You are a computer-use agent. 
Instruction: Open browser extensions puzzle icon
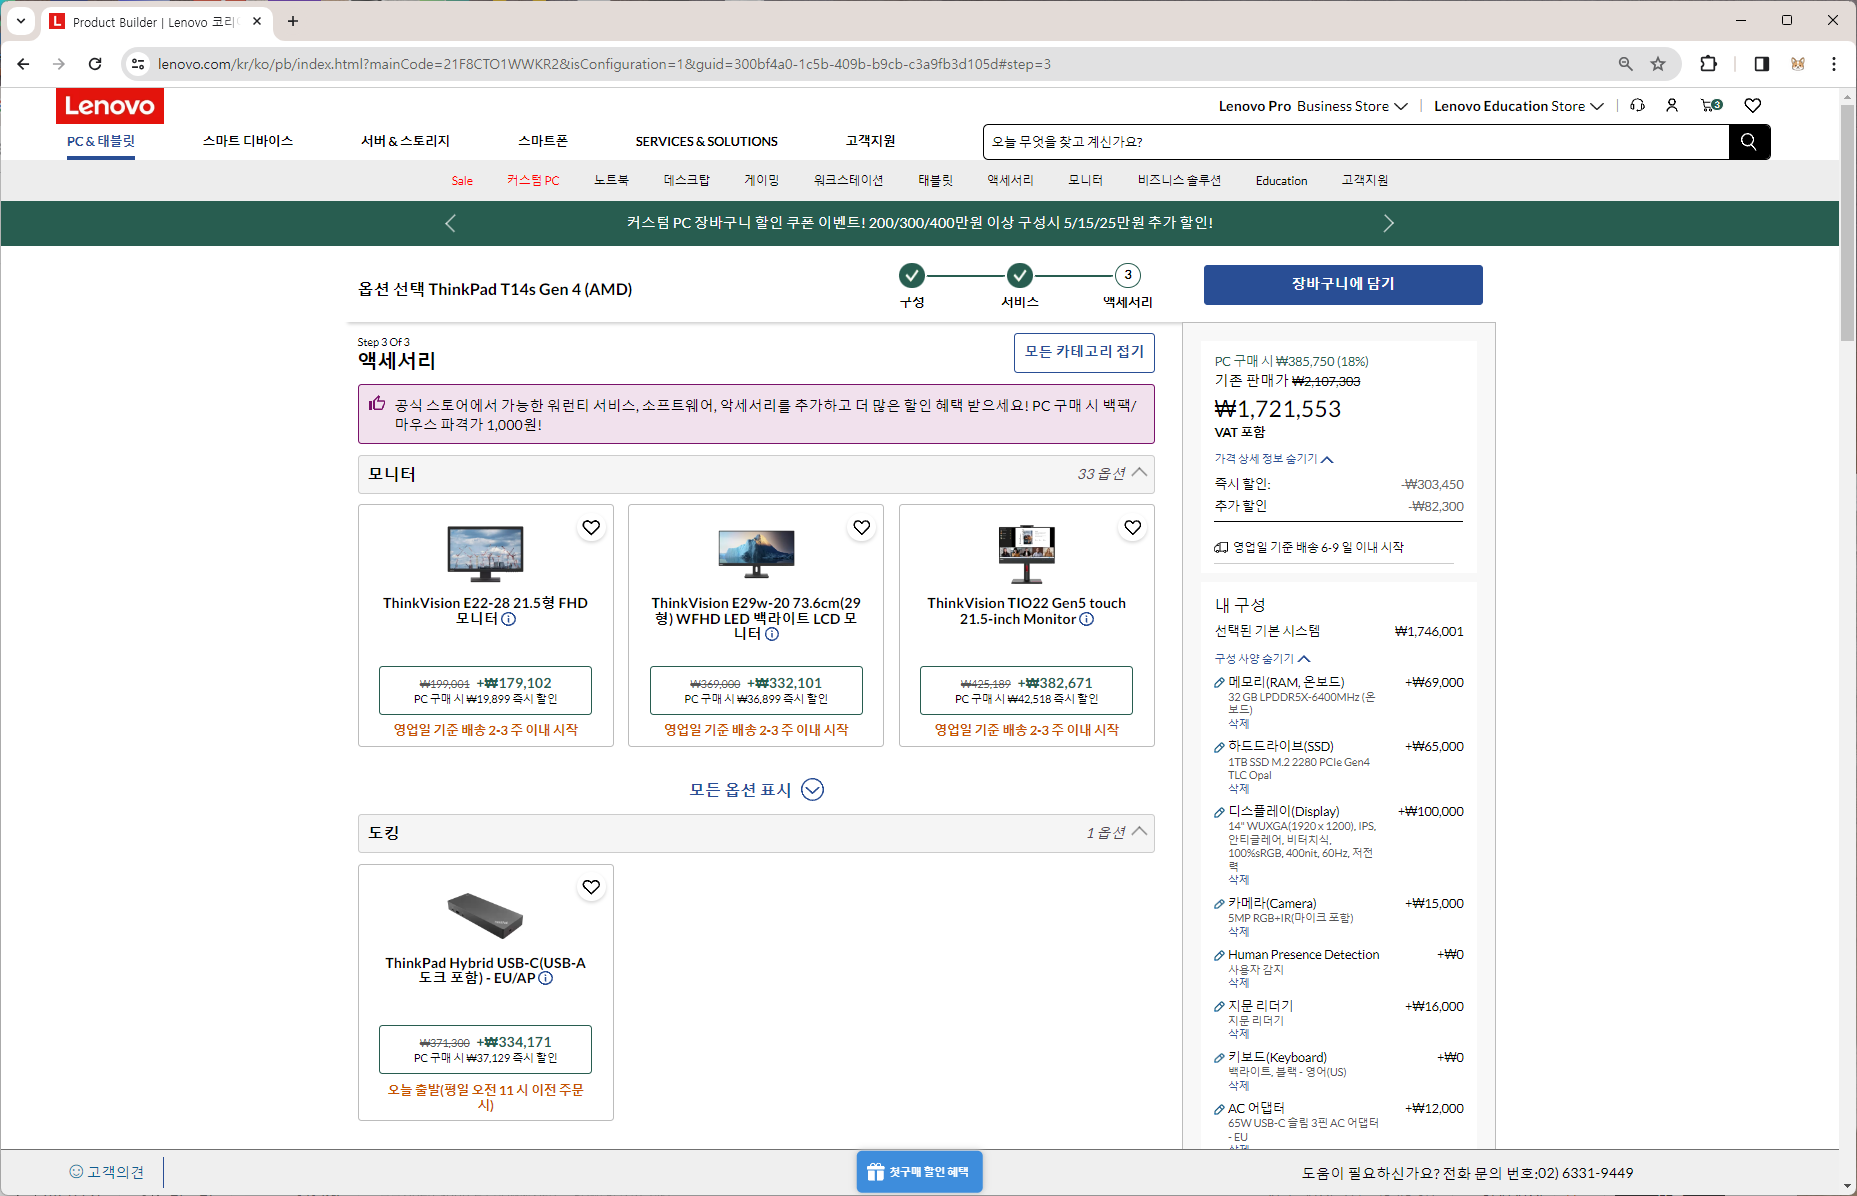[x=1708, y=64]
